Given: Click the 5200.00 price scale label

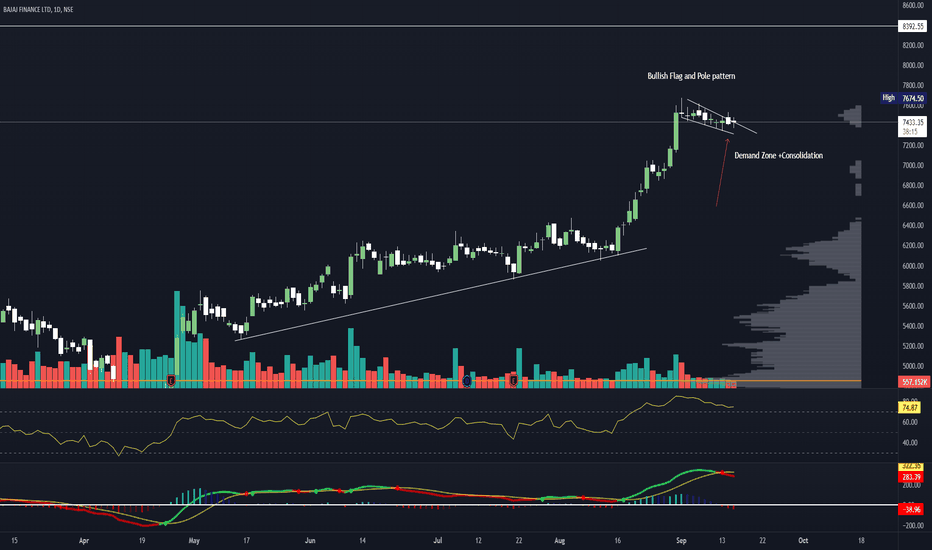Looking at the screenshot, I should [x=913, y=346].
